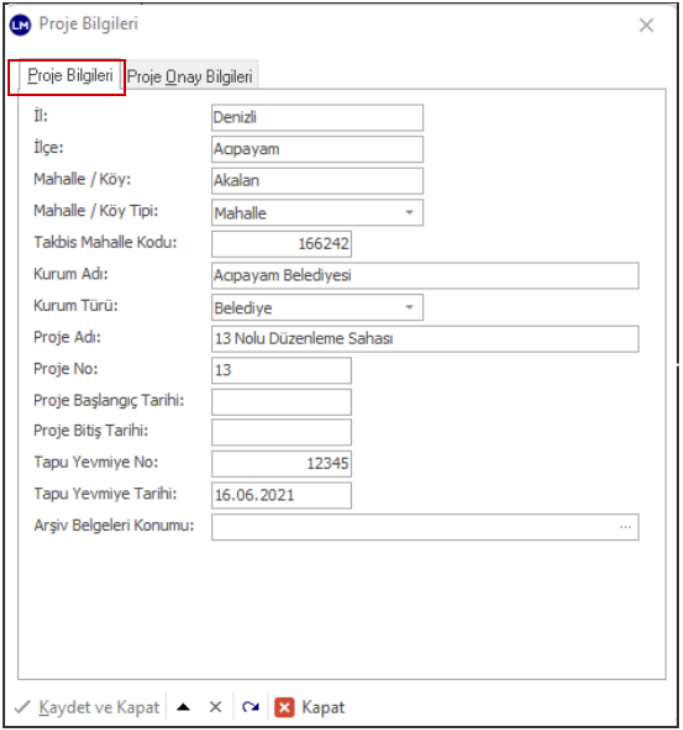Click into the İl field showing Denizli
Screen dimensions: 683x730
pos(317,118)
